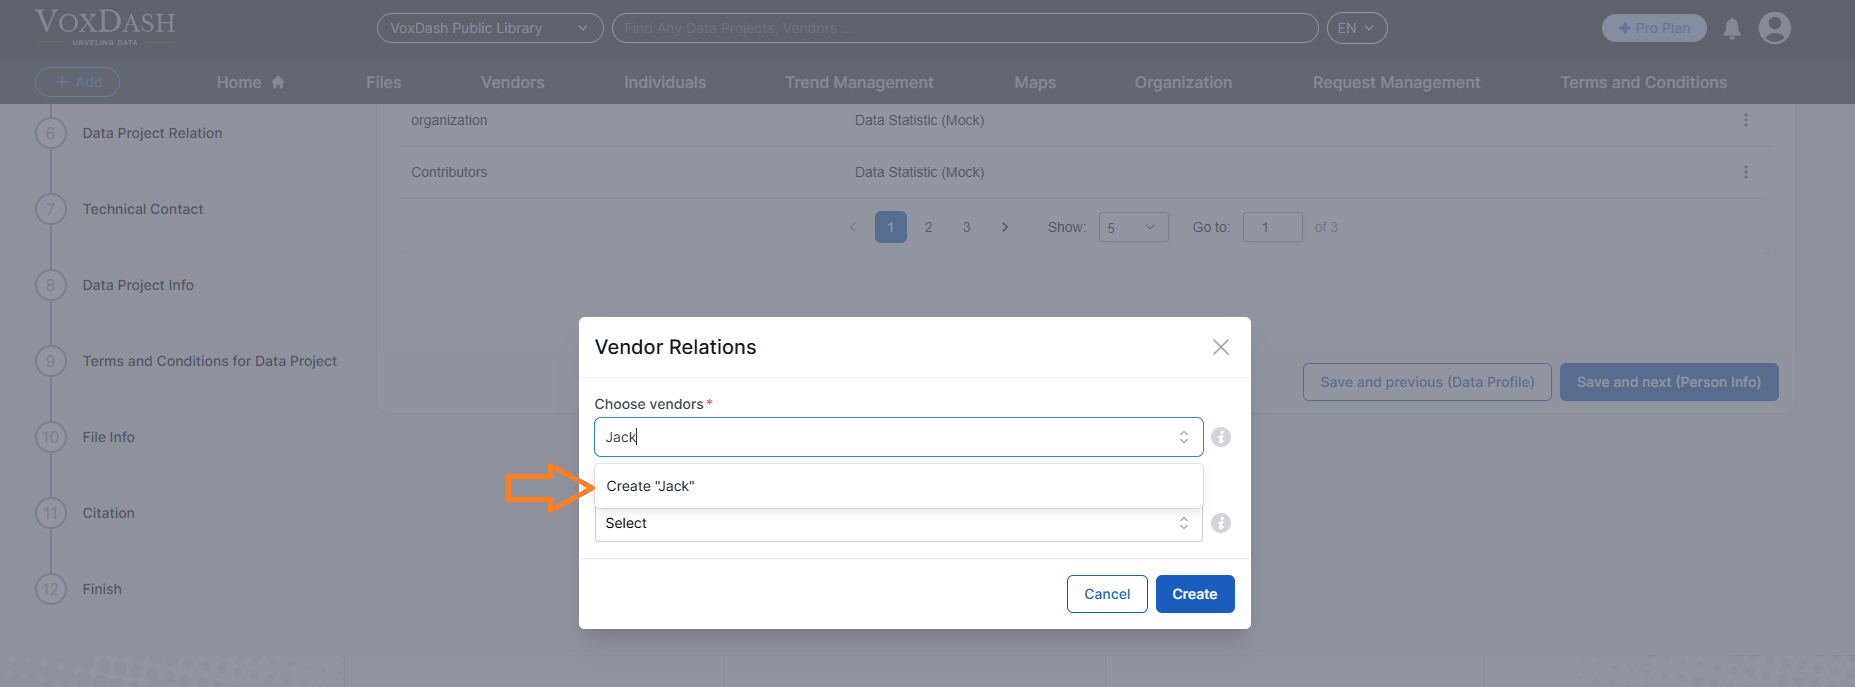1855x687 pixels.
Task: Open Finish step
Action: 102,589
